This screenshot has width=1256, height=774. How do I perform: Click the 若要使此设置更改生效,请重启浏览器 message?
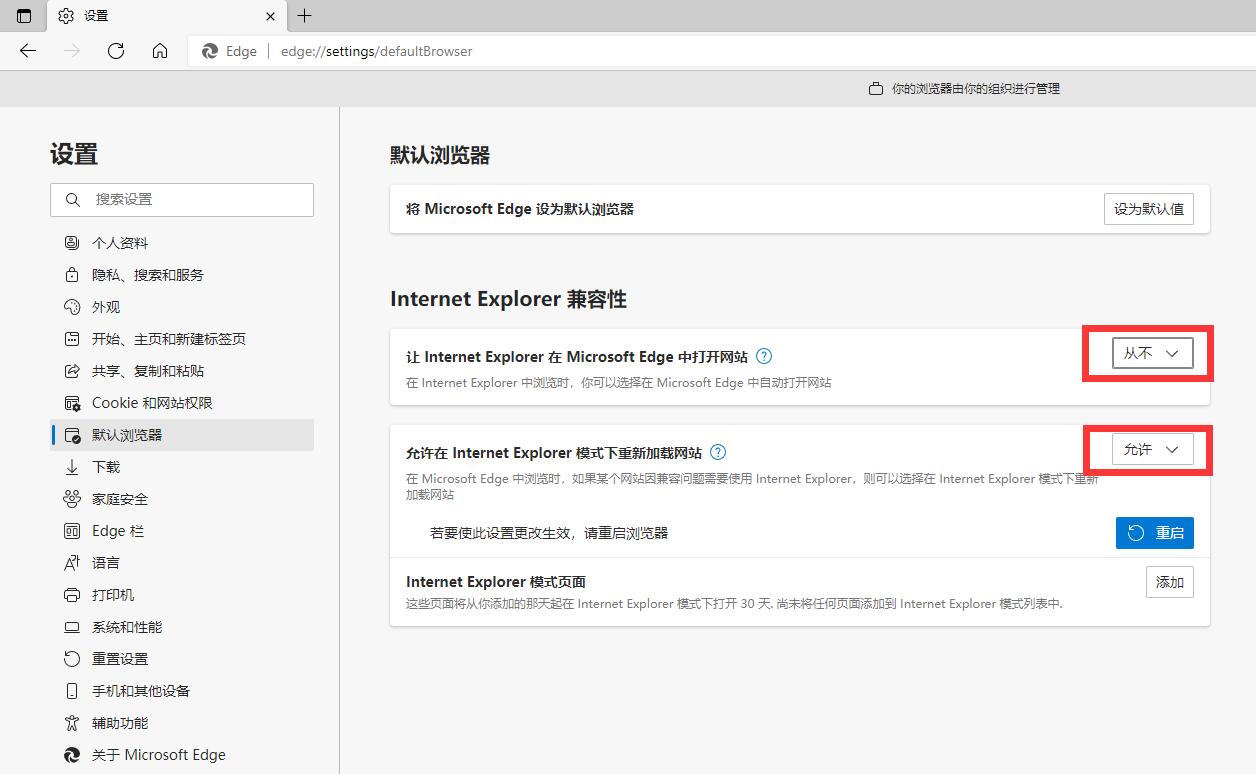pyautogui.click(x=549, y=533)
